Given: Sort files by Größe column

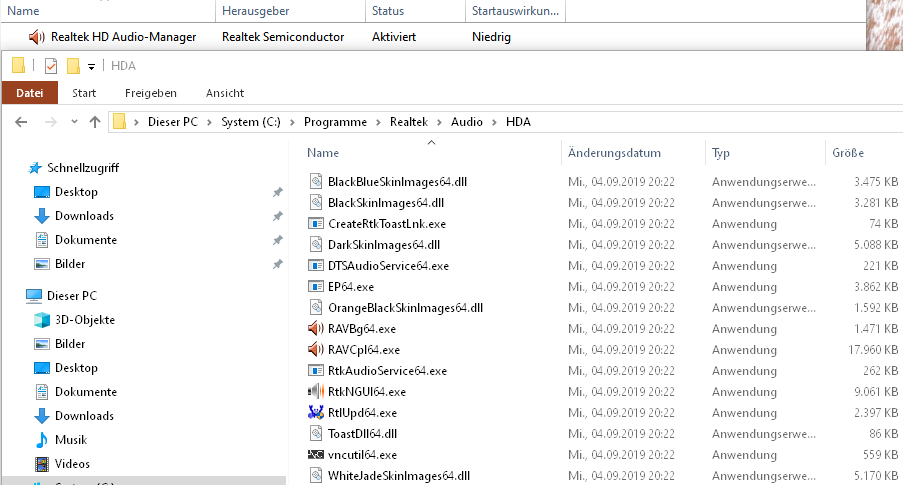Looking at the screenshot, I should 848,153.
